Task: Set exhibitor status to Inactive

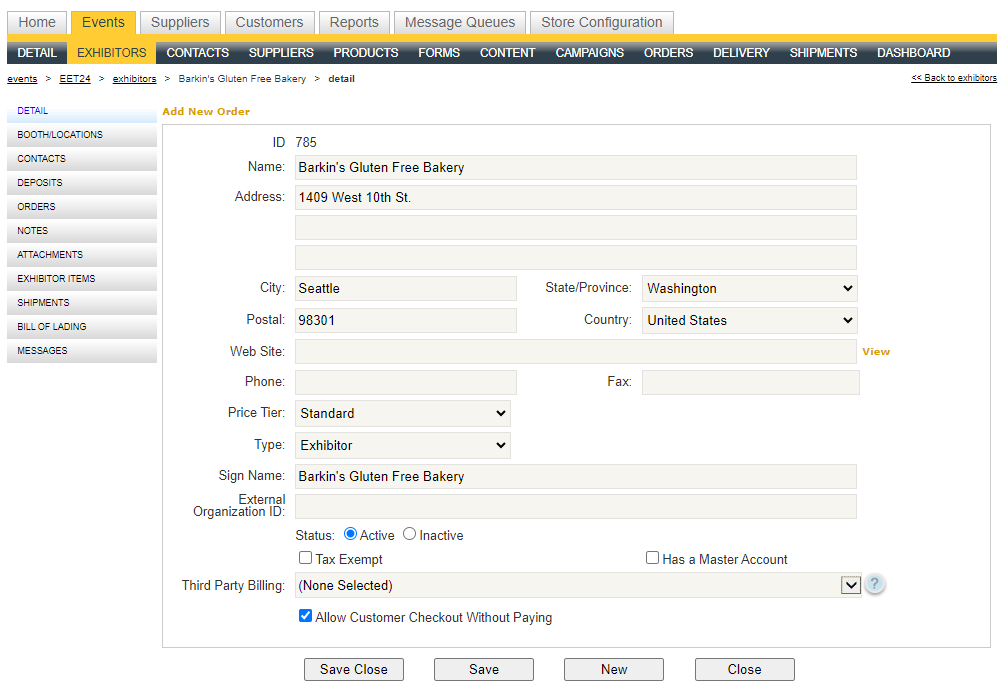Action: point(409,534)
